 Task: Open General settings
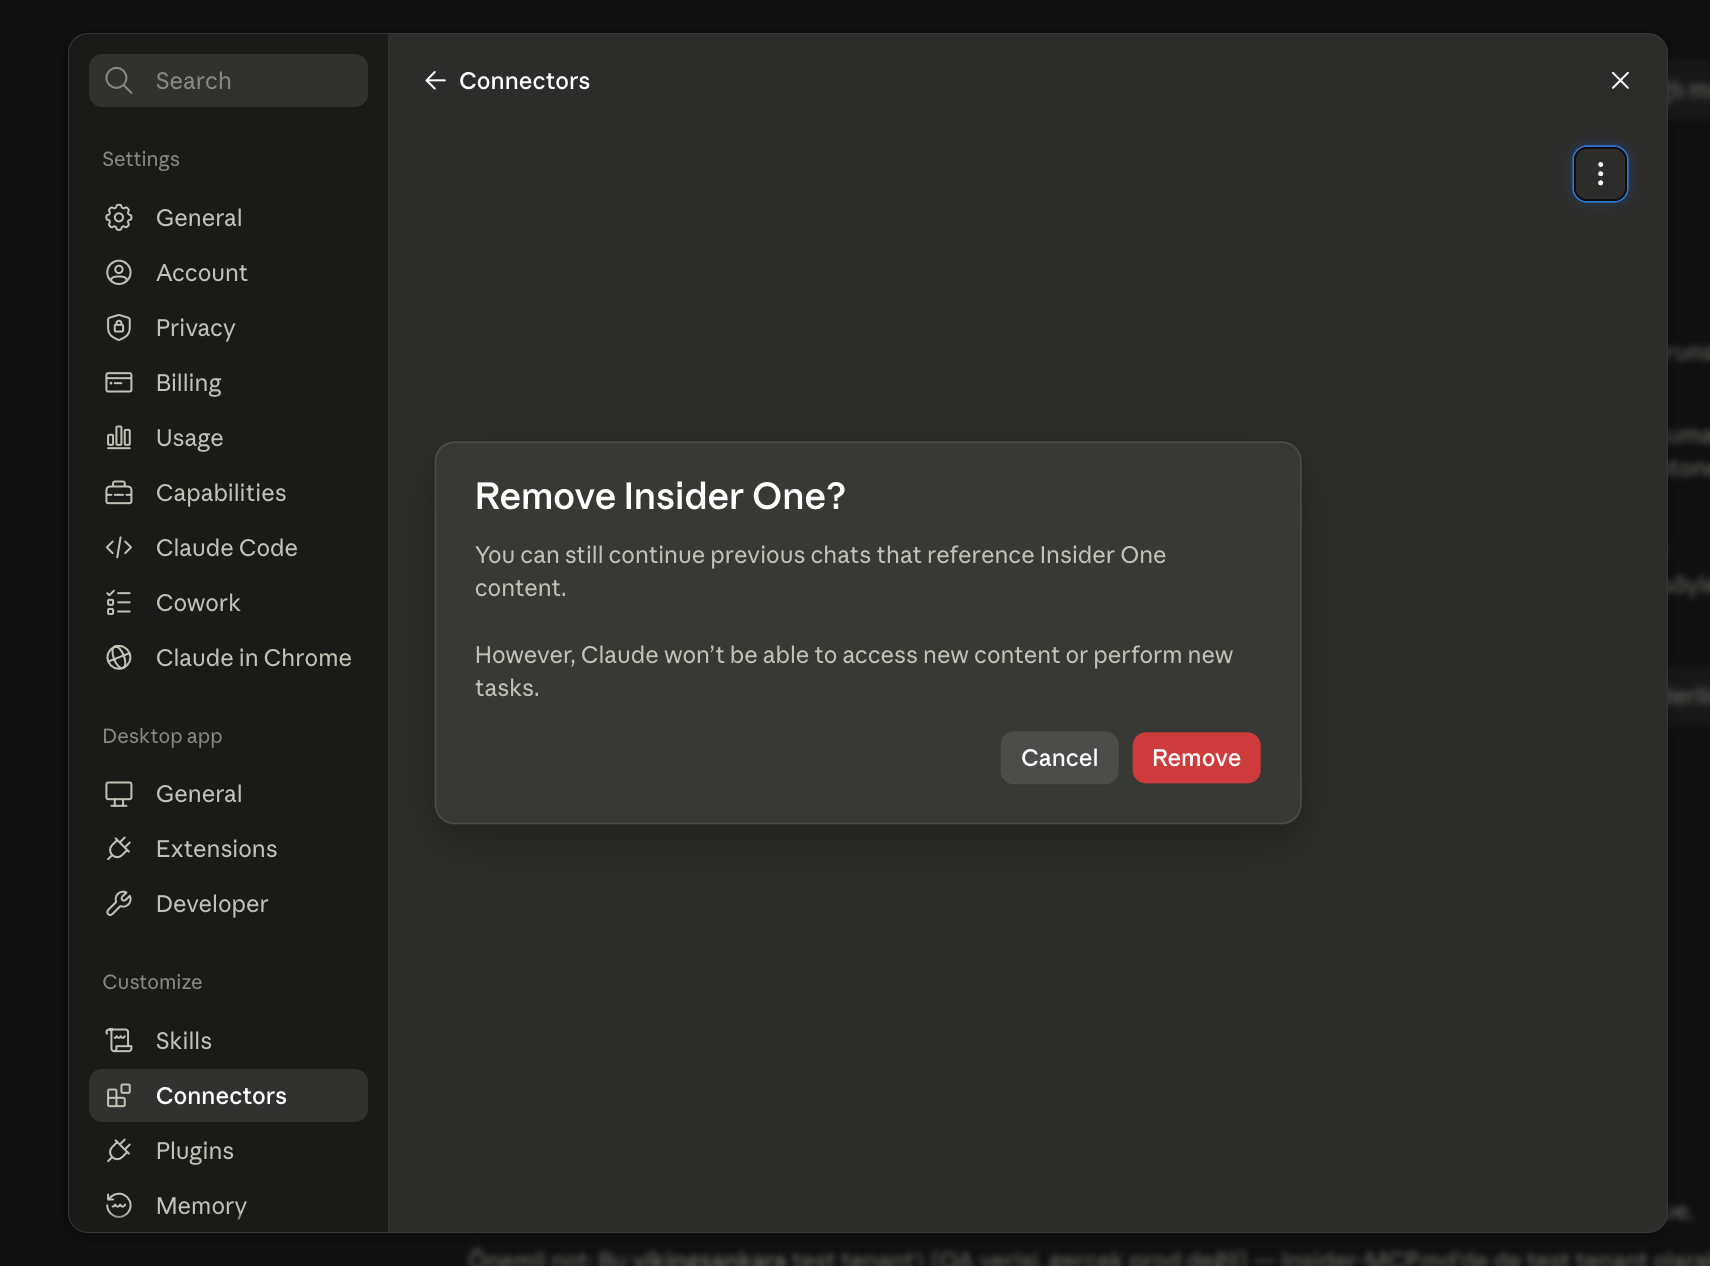[x=228, y=217]
